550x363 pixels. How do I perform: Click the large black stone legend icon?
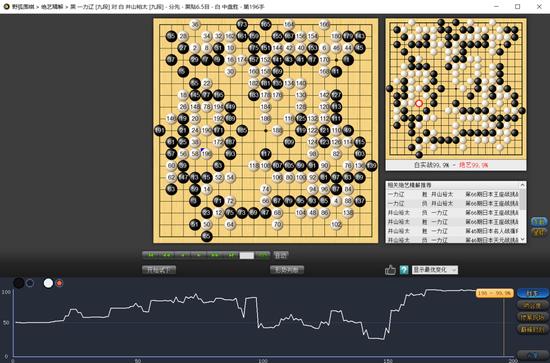pos(19,283)
